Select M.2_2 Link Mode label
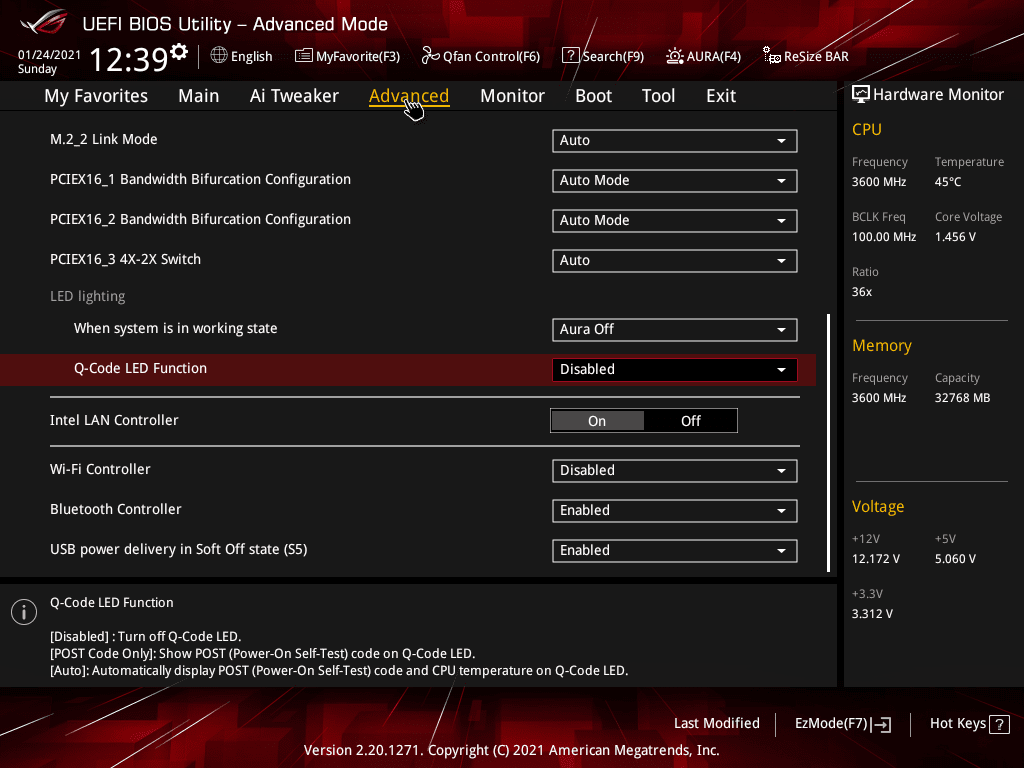Viewport: 1024px width, 768px height. pyautogui.click(x=104, y=139)
